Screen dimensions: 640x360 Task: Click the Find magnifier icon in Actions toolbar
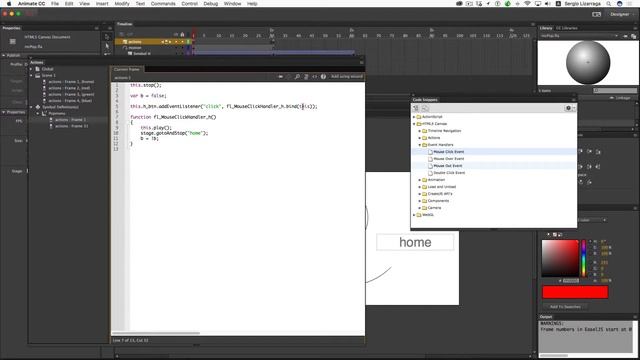pyautogui.click(x=297, y=76)
